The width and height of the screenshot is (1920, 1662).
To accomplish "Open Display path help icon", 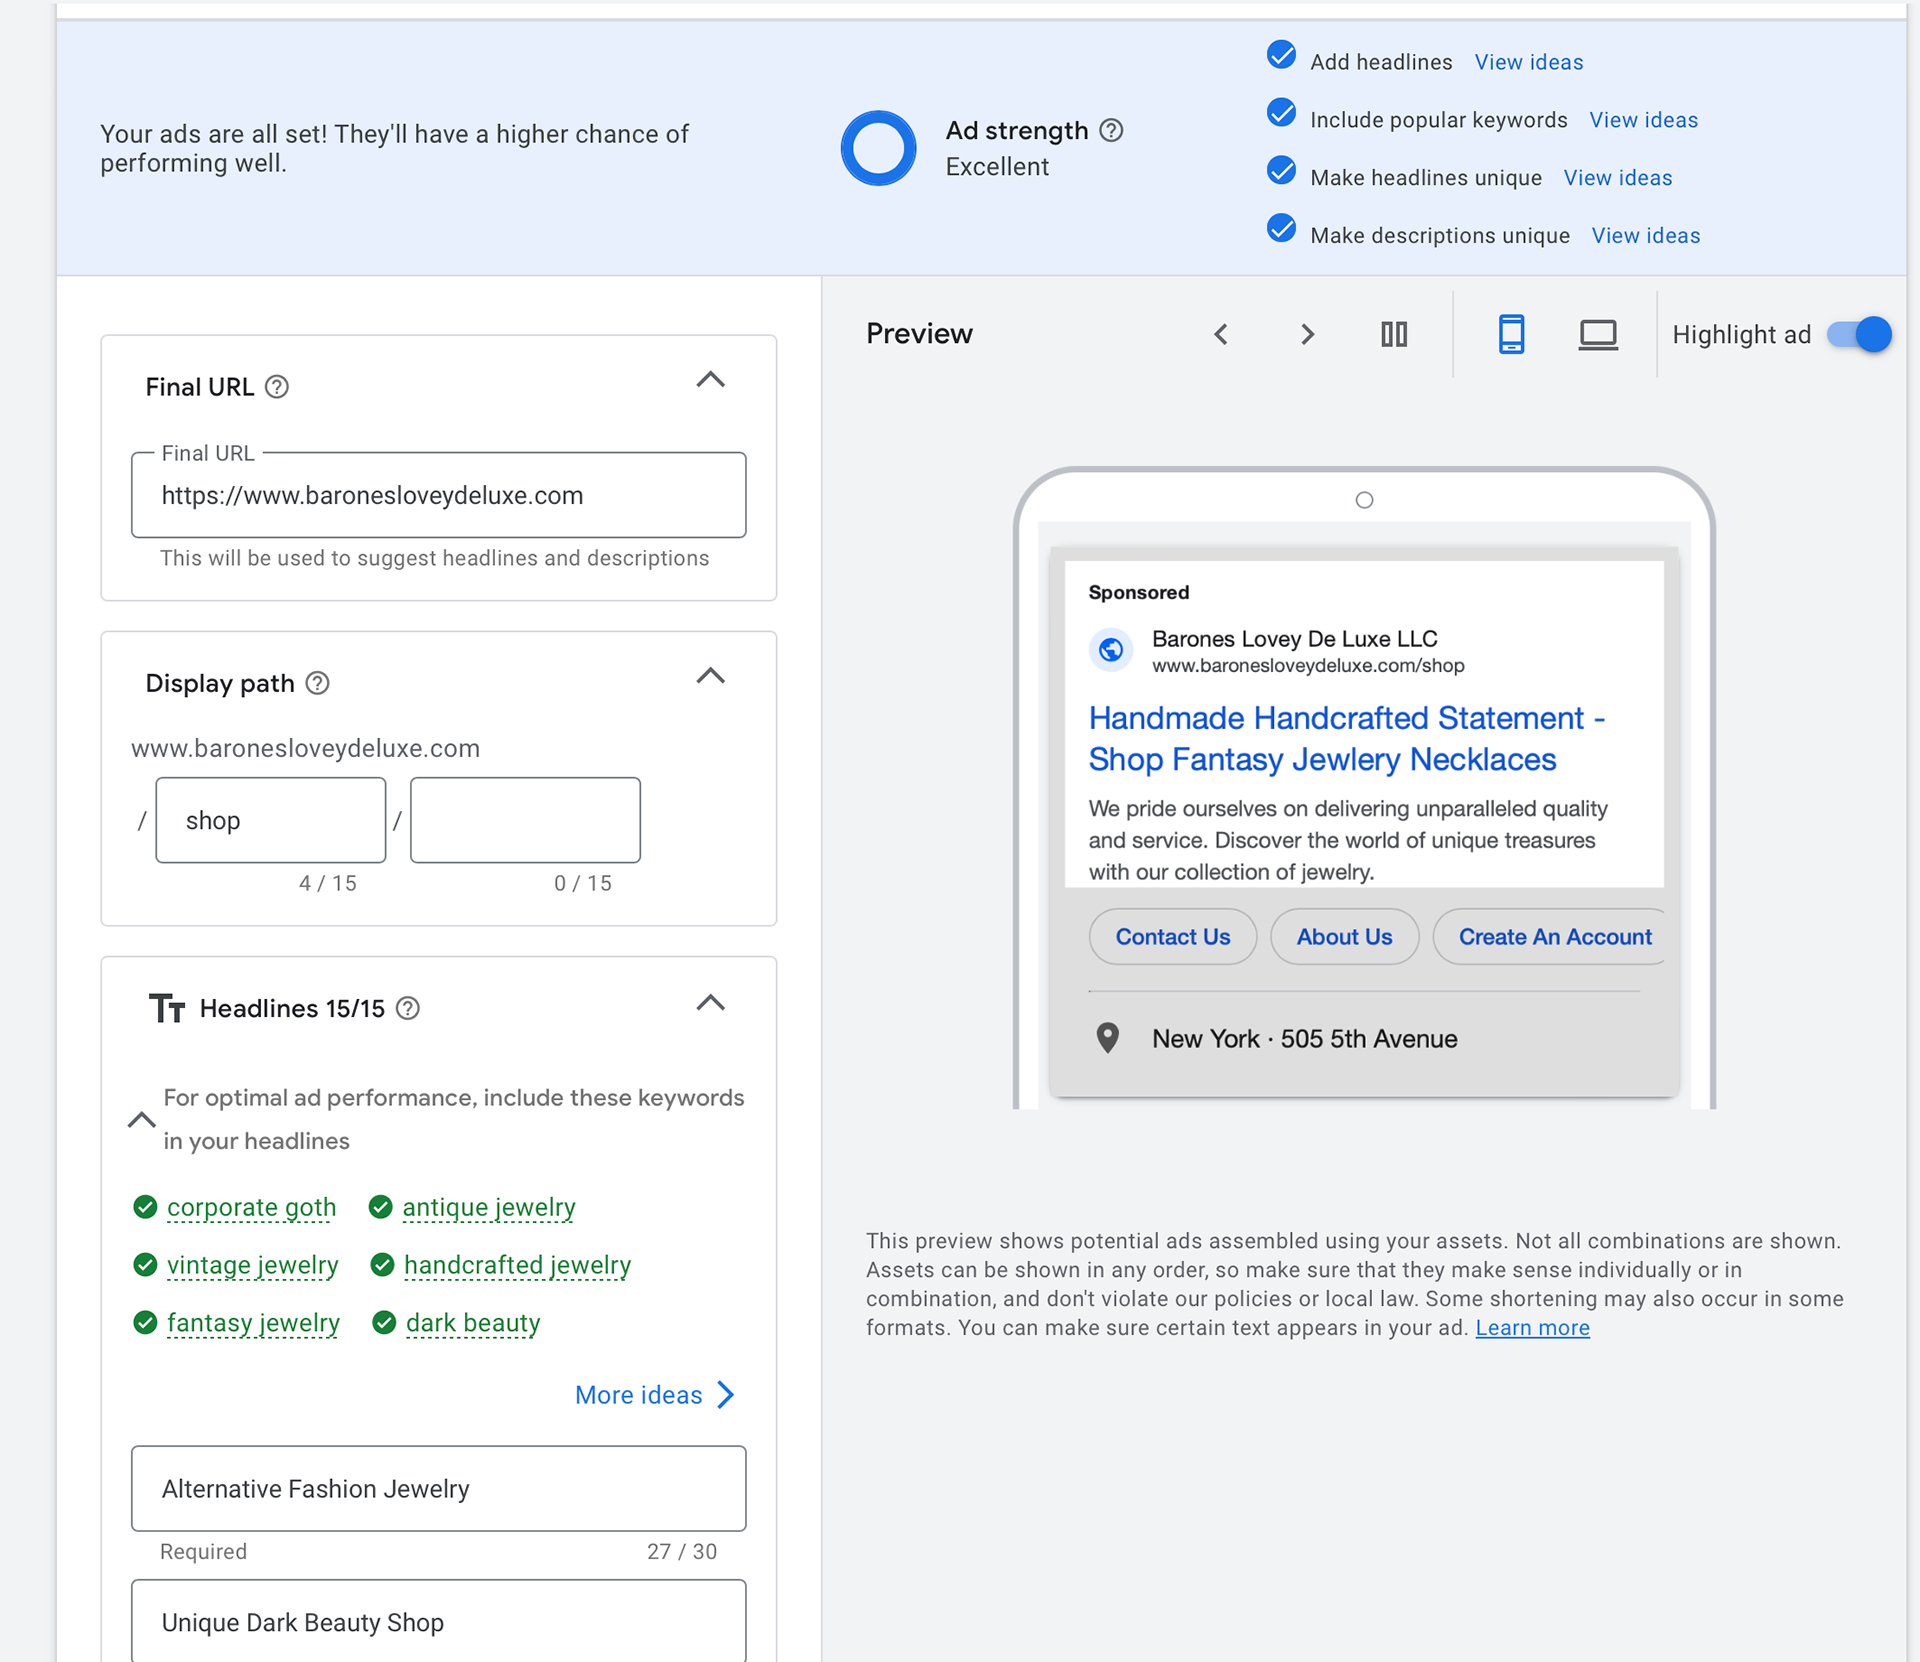I will click(317, 683).
